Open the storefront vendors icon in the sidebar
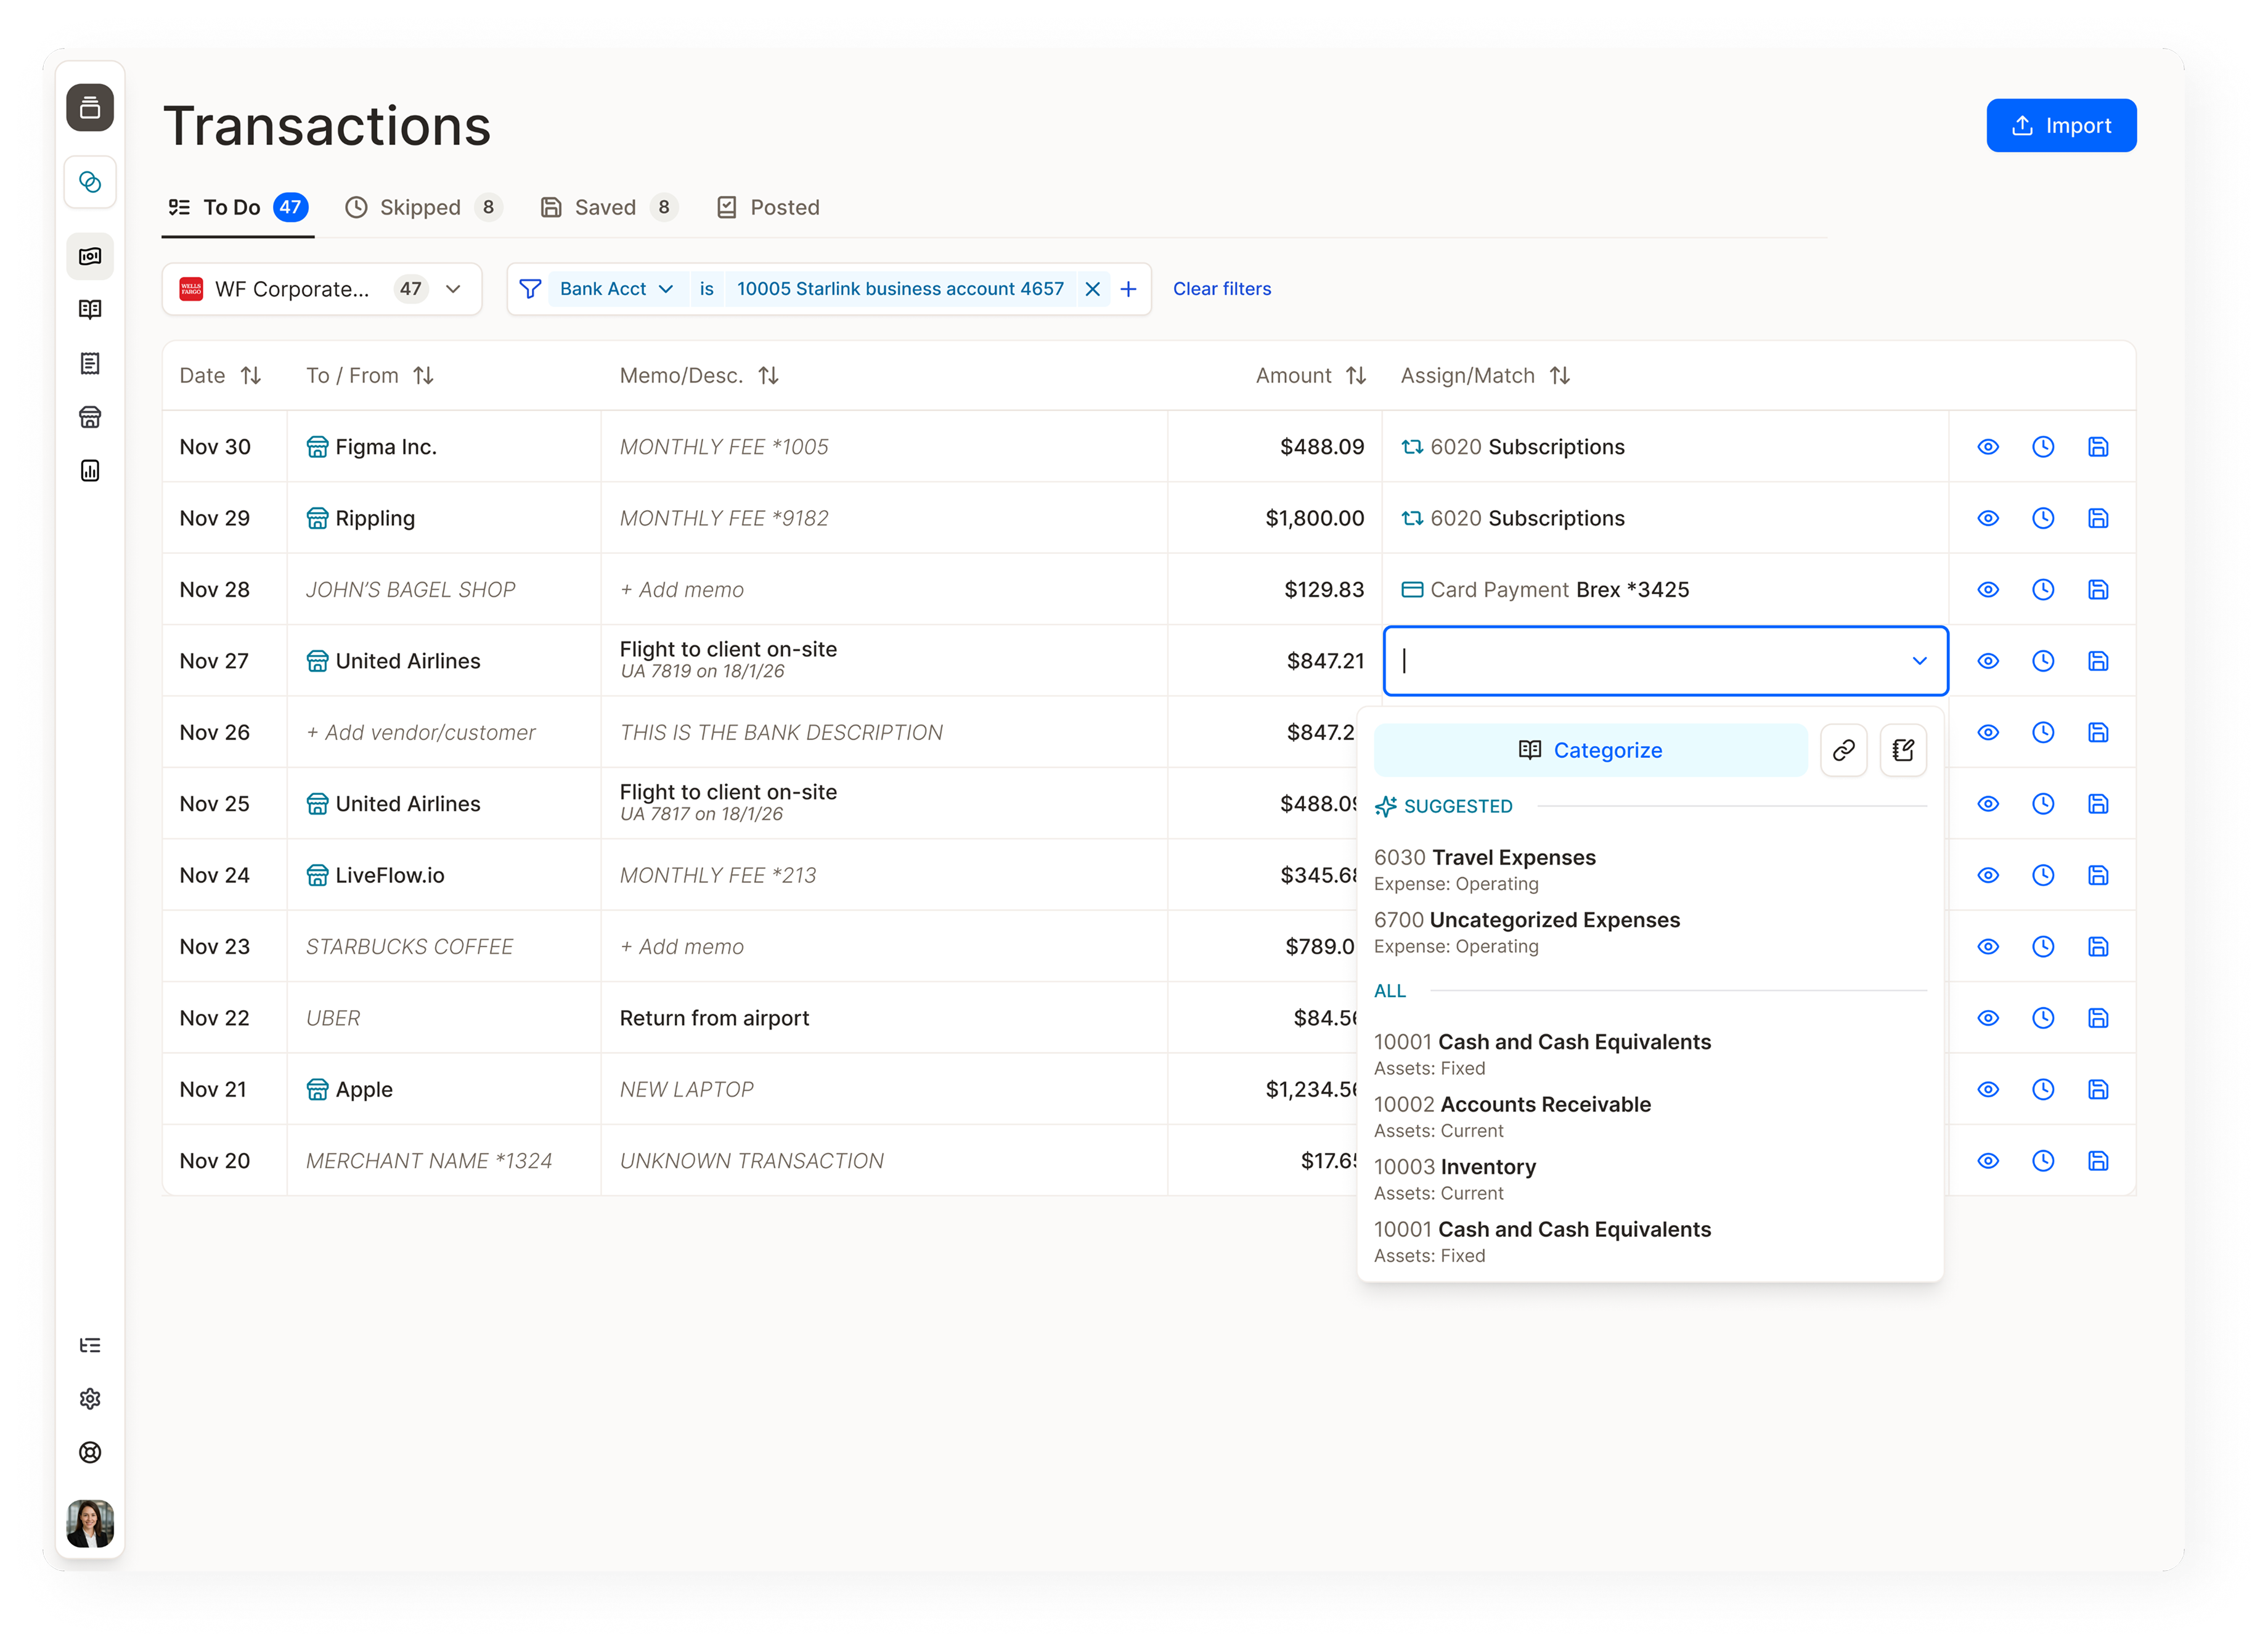The height and width of the screenshot is (1649, 2268). tap(90, 417)
